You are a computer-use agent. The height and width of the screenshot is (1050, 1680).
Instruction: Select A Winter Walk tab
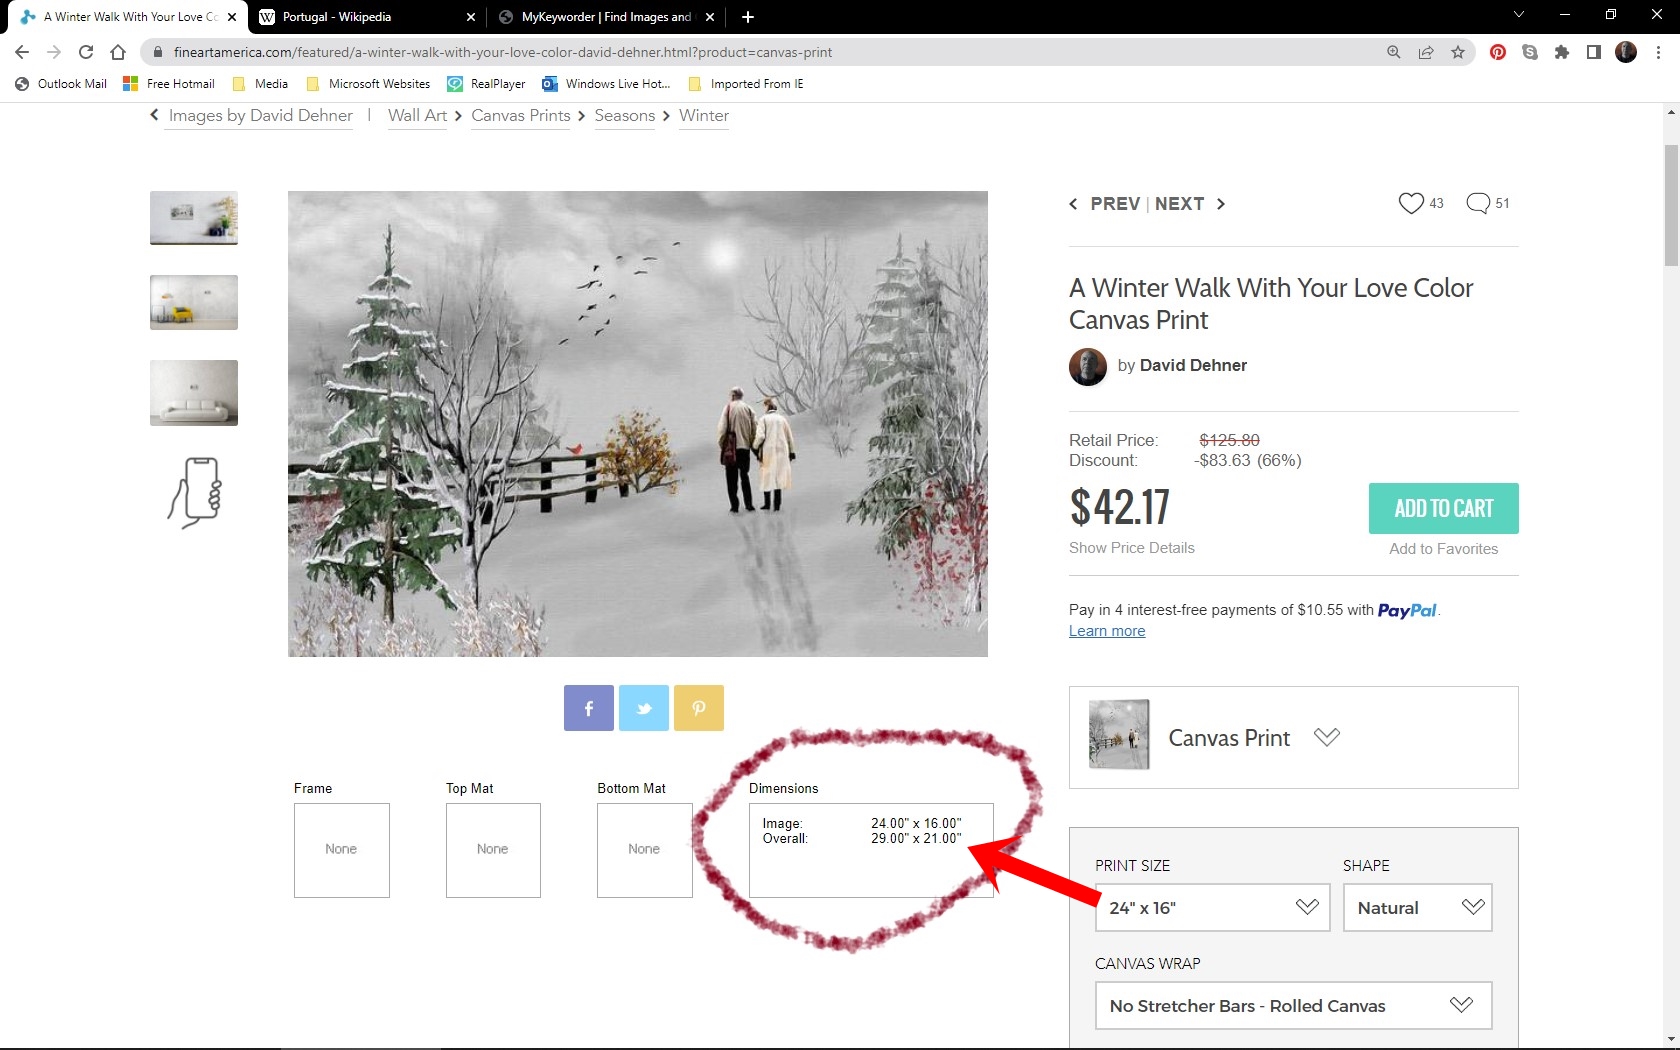coord(127,17)
